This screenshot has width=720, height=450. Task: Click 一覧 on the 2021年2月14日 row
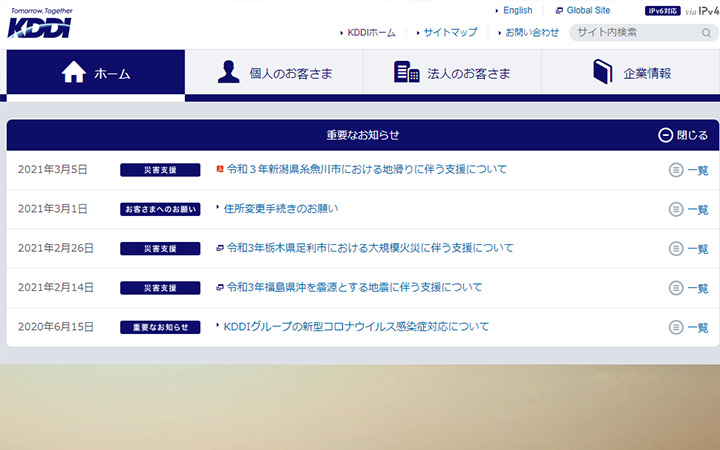pos(698,288)
